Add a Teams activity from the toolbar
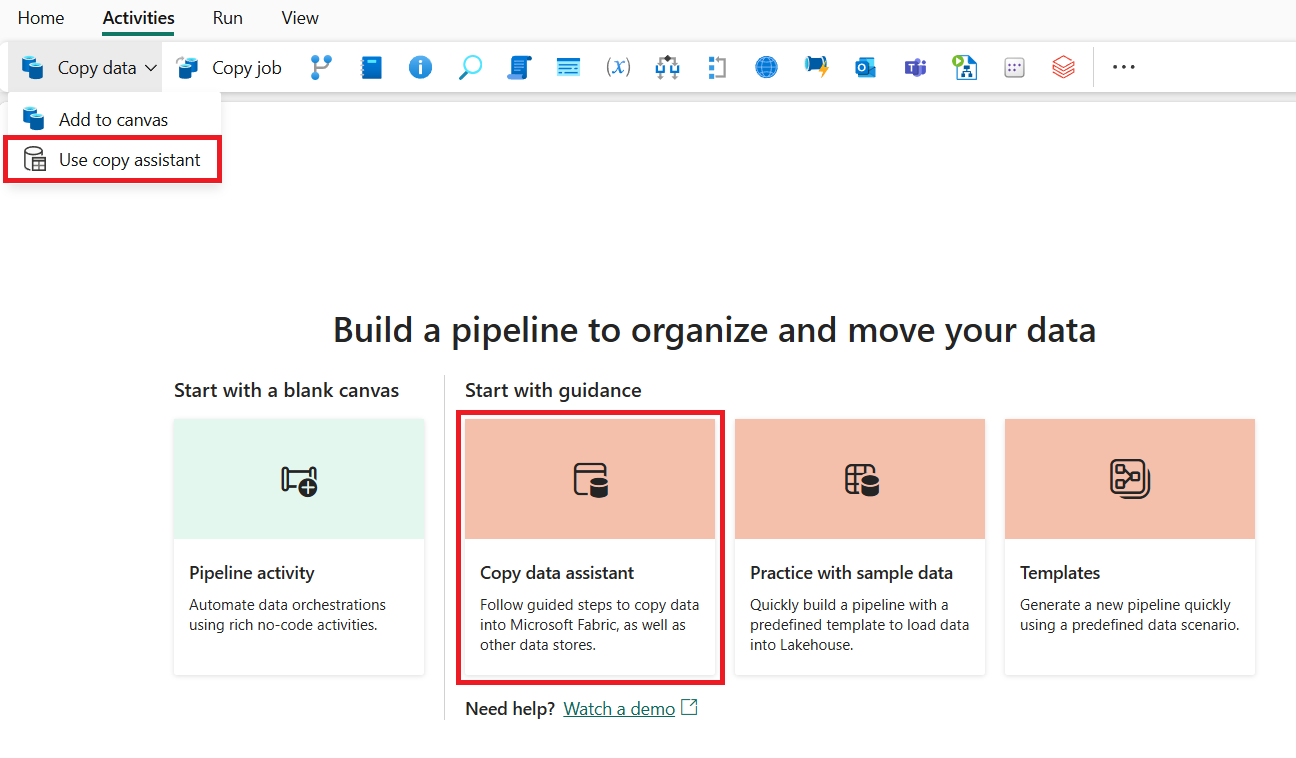Image resolution: width=1296 pixels, height=758 pixels. click(x=915, y=68)
